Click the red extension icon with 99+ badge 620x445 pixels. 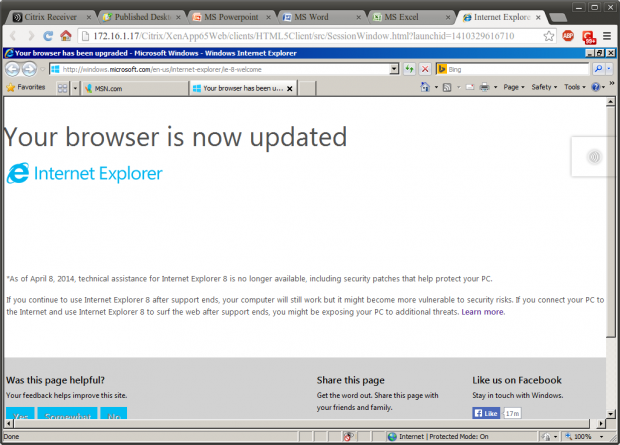click(x=588, y=37)
